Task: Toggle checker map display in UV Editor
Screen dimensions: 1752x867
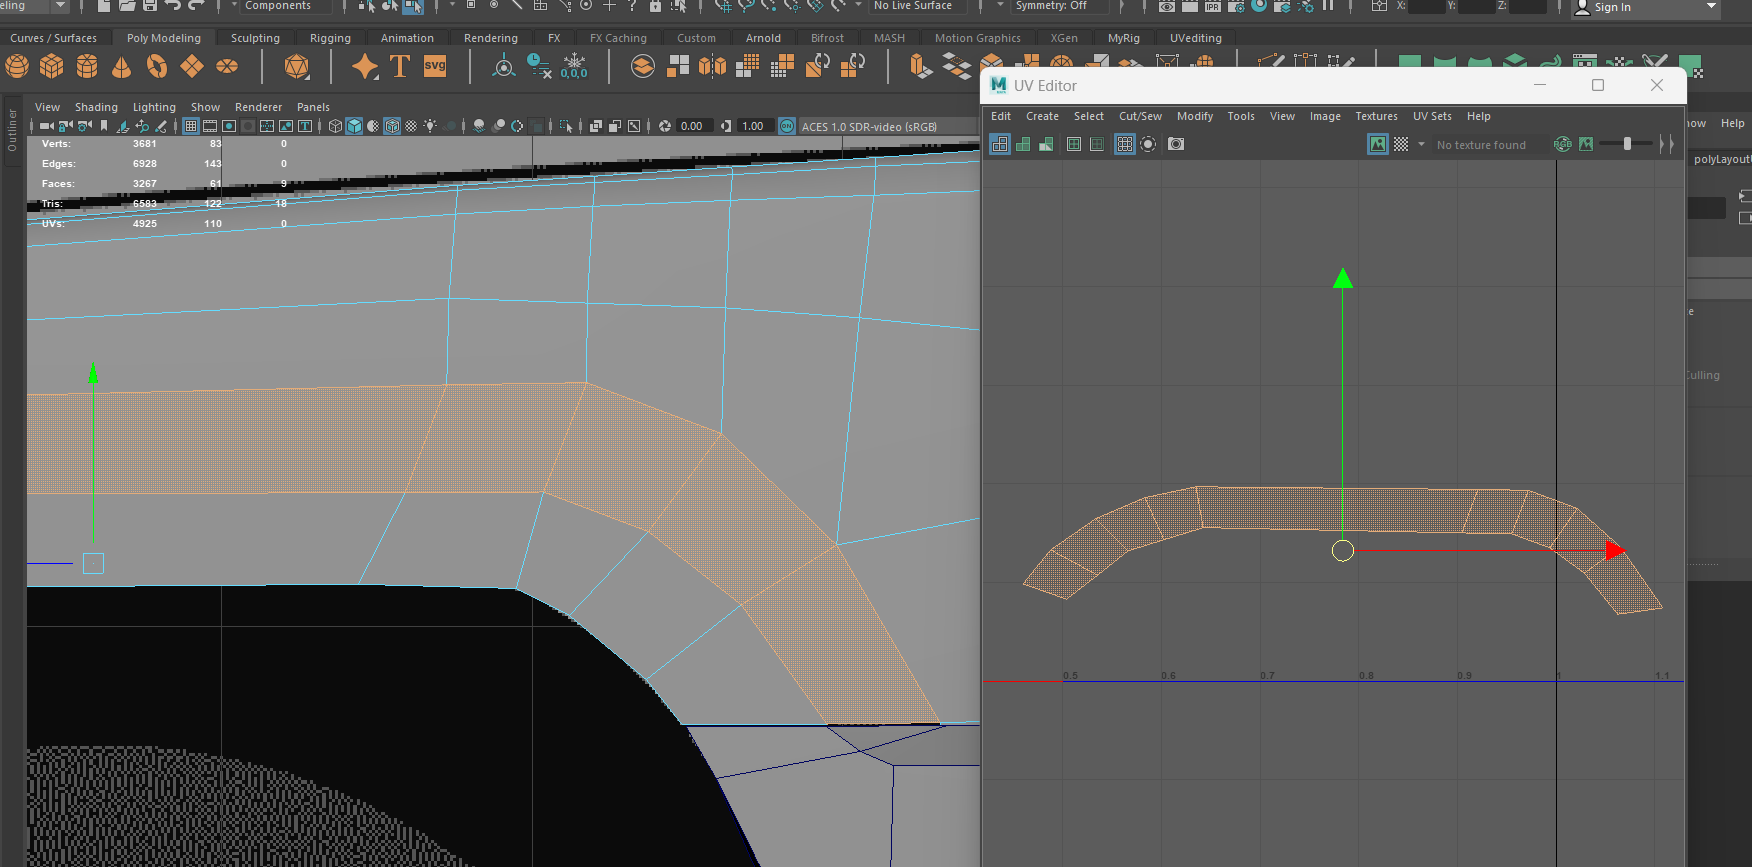Action: [1401, 144]
